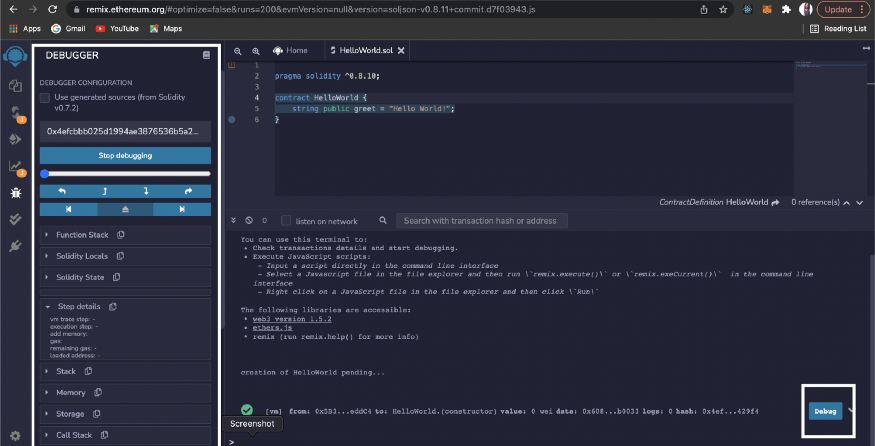Toggle the listen on network checkbox
Image resolution: width=875 pixels, height=446 pixels.
tap(286, 220)
